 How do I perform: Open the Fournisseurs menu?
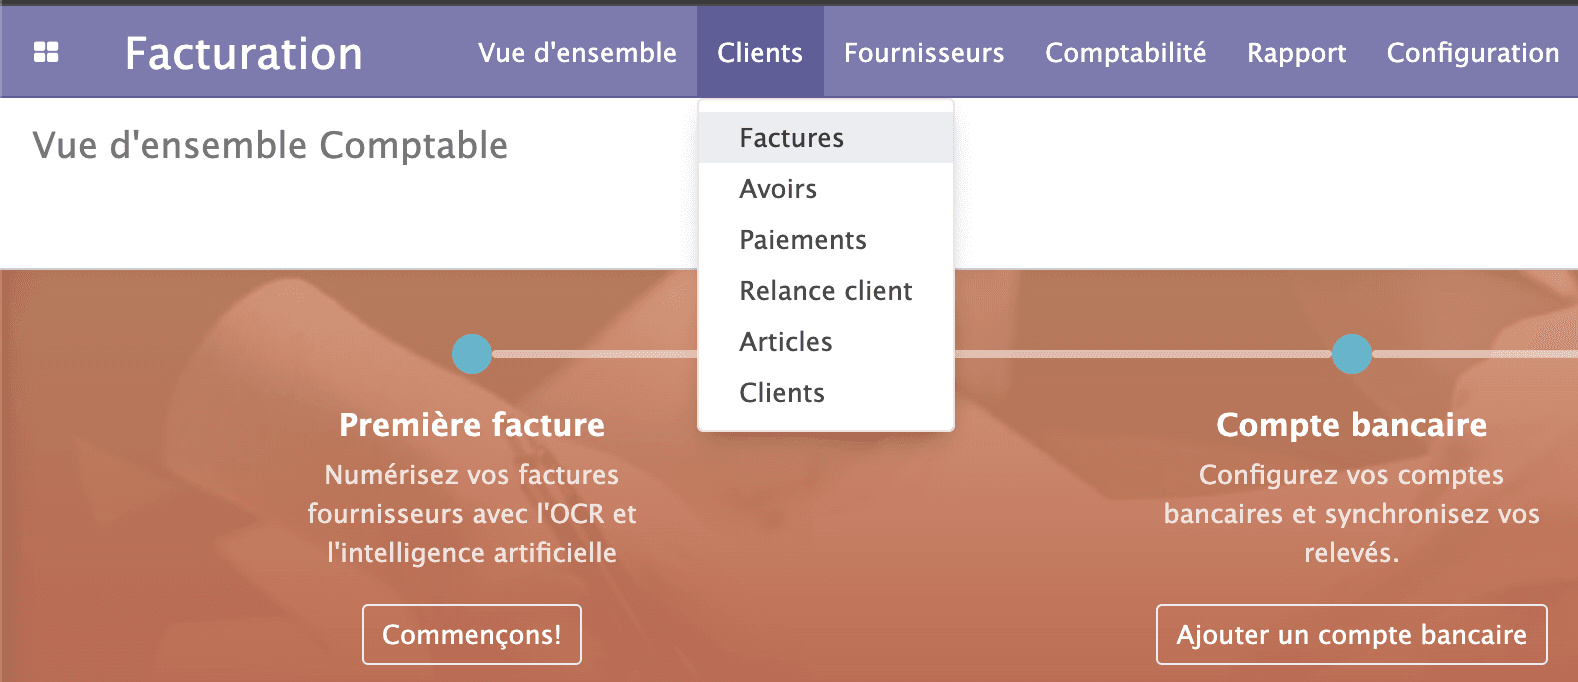point(923,53)
